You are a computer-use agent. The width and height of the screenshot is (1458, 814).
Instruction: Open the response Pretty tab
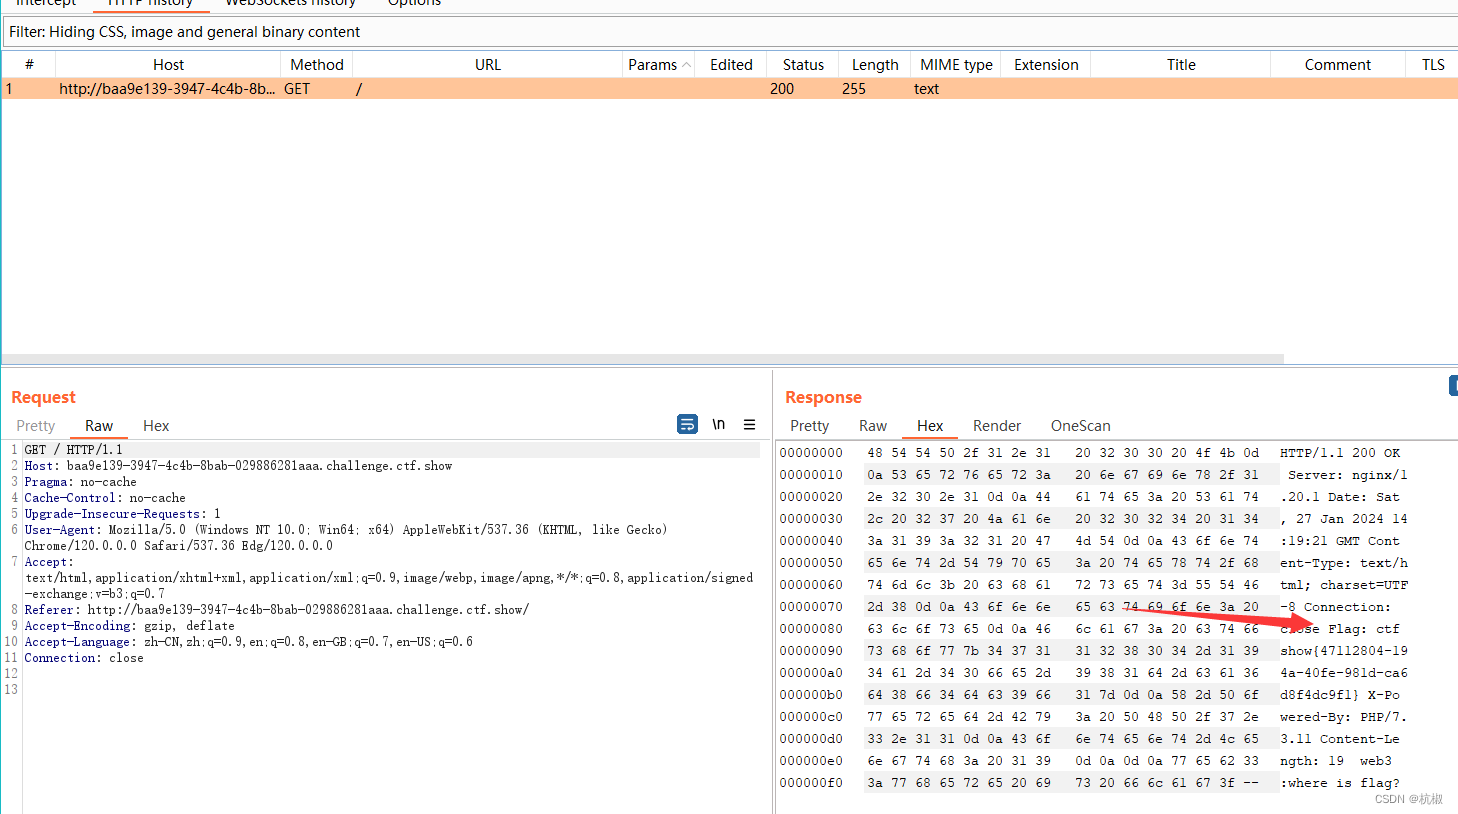tap(810, 426)
